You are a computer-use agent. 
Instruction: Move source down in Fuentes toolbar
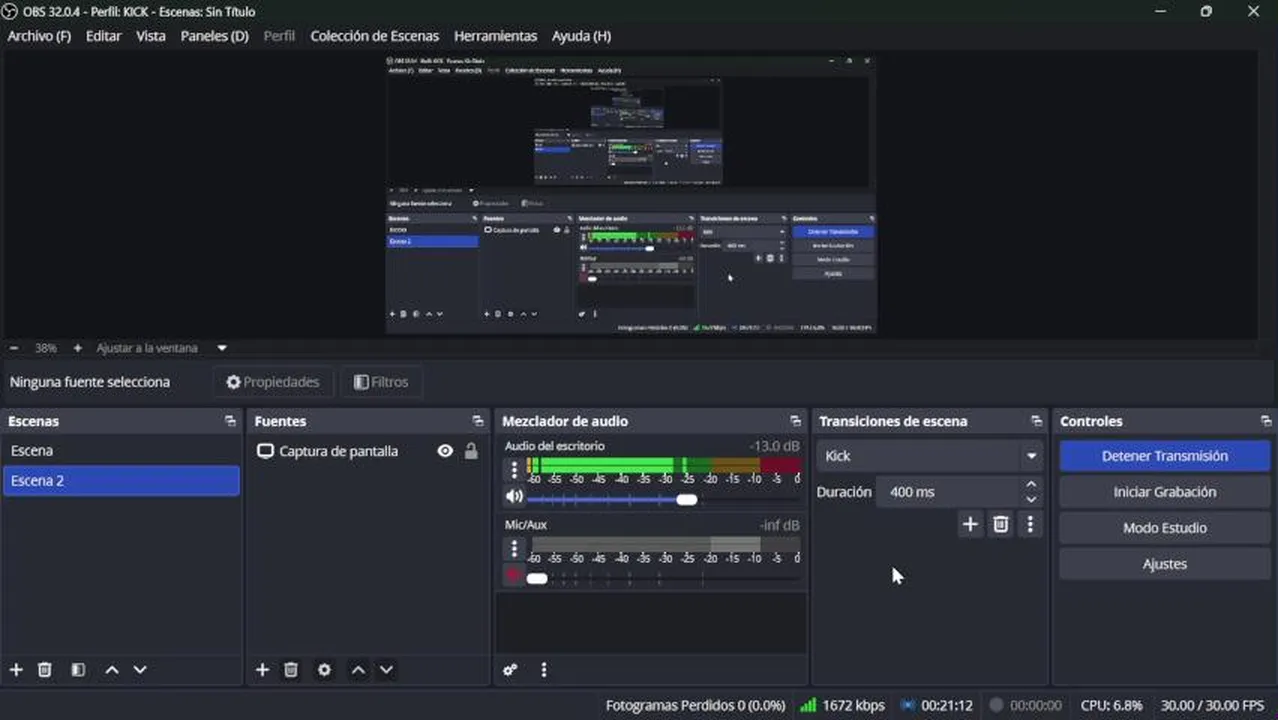(386, 670)
